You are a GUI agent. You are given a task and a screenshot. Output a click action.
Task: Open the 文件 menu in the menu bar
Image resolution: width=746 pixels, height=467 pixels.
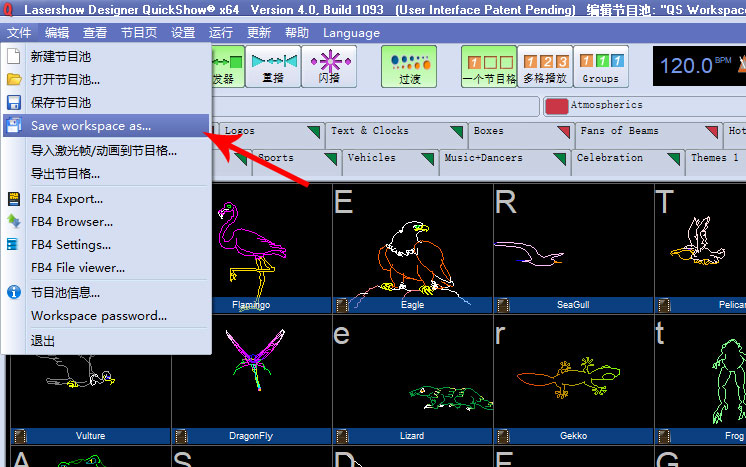click(19, 33)
